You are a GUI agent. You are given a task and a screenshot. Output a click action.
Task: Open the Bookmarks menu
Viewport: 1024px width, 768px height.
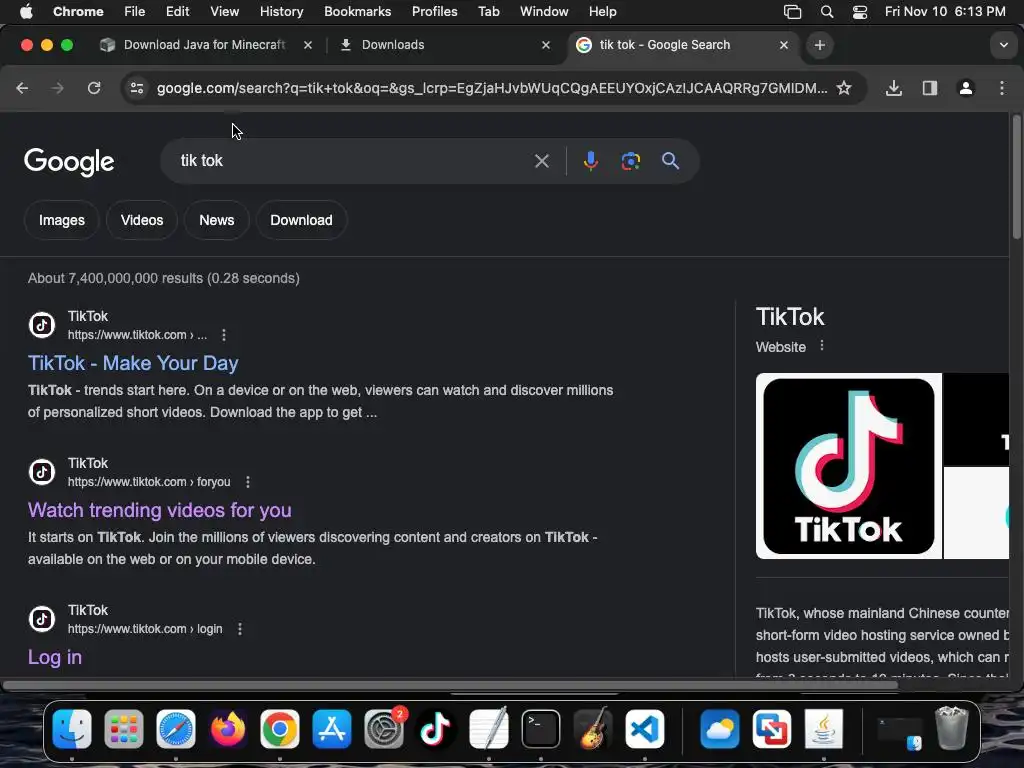pos(357,11)
